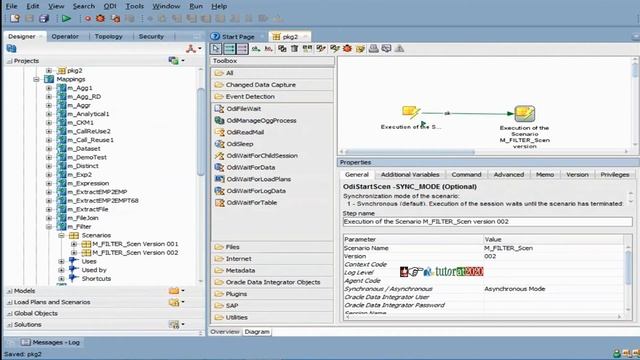Open the Messages - Log panel button
This screenshot has width=640, height=360.
point(51,342)
